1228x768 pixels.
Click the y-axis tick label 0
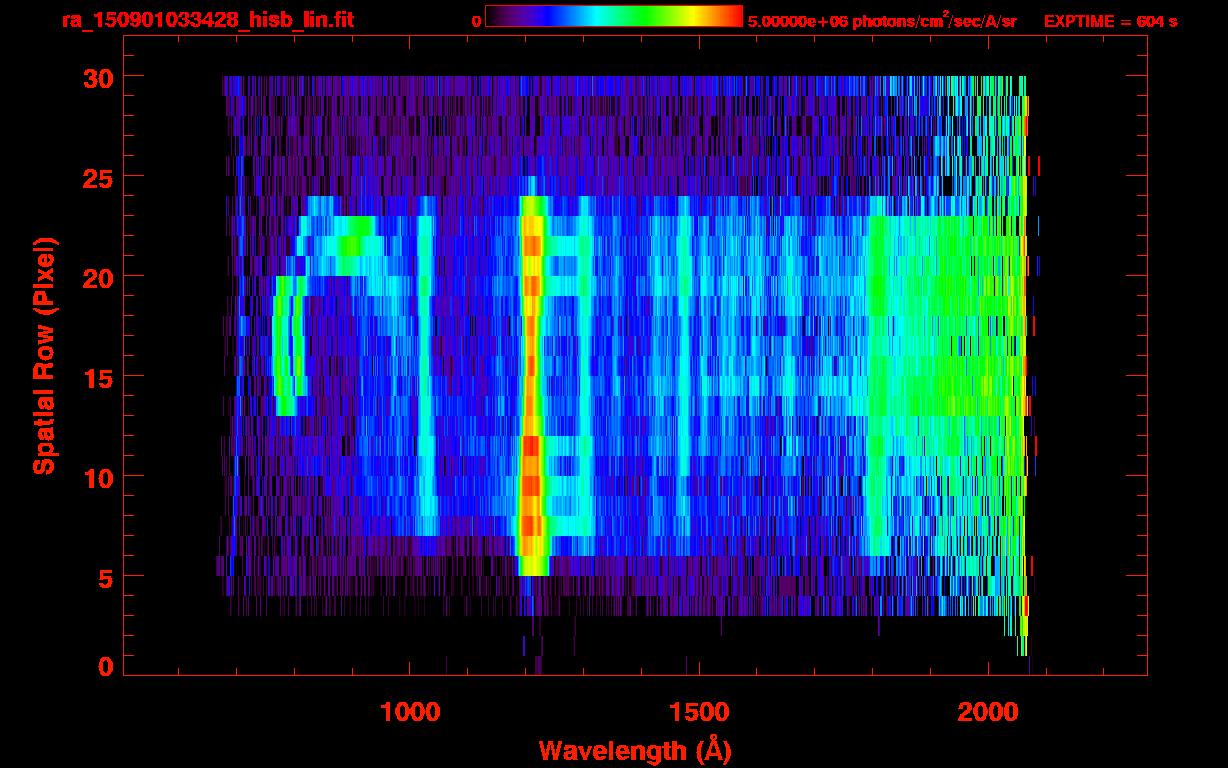105,666
